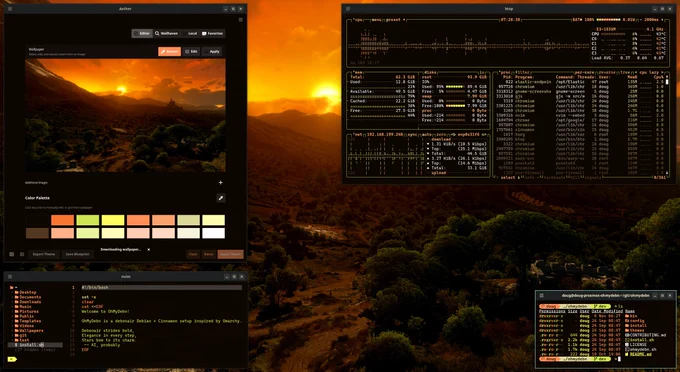Switch to the Local tab in Aether
The image size is (680, 372).
point(190,33)
